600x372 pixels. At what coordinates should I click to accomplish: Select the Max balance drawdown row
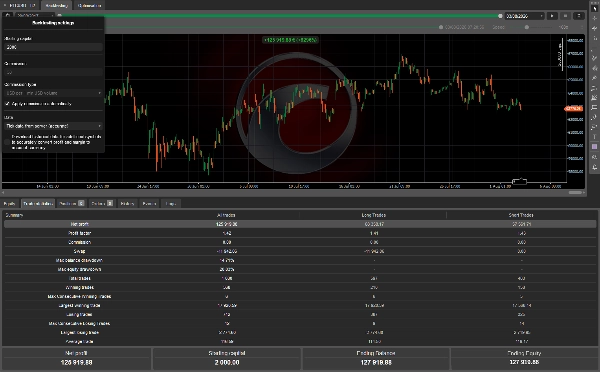pyautogui.click(x=300, y=260)
